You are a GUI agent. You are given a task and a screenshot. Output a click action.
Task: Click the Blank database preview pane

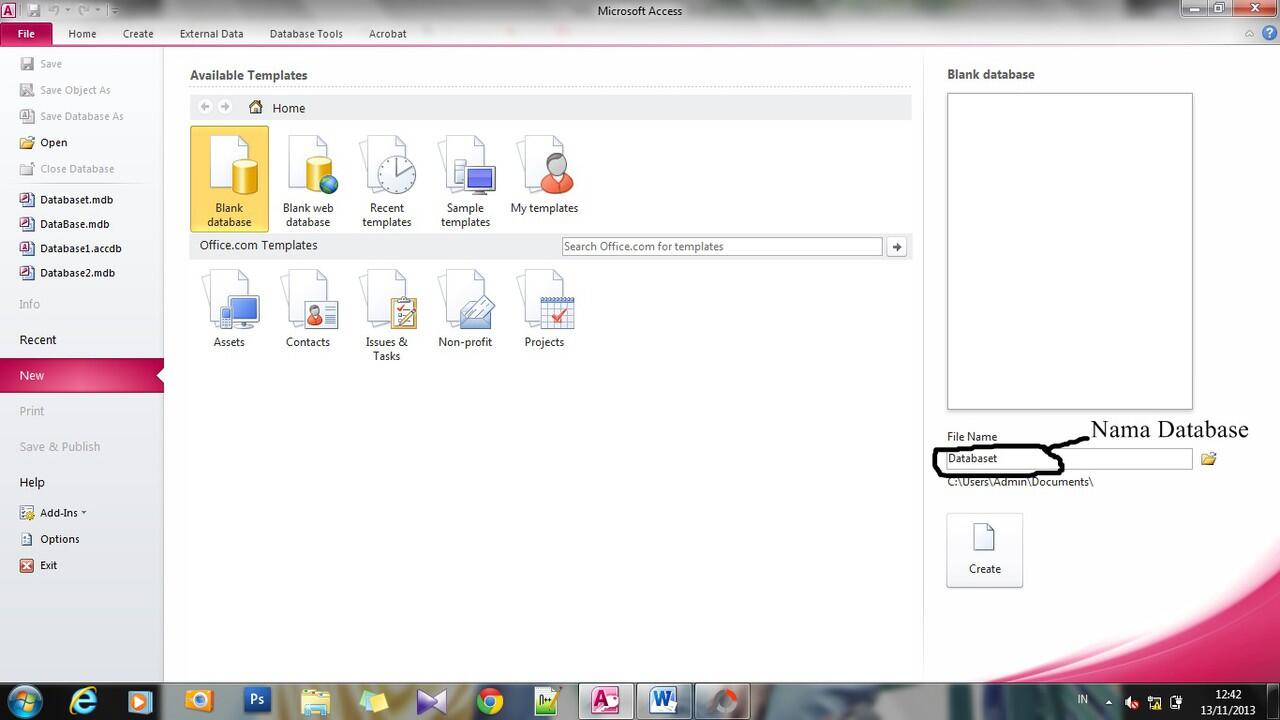pyautogui.click(x=1070, y=251)
